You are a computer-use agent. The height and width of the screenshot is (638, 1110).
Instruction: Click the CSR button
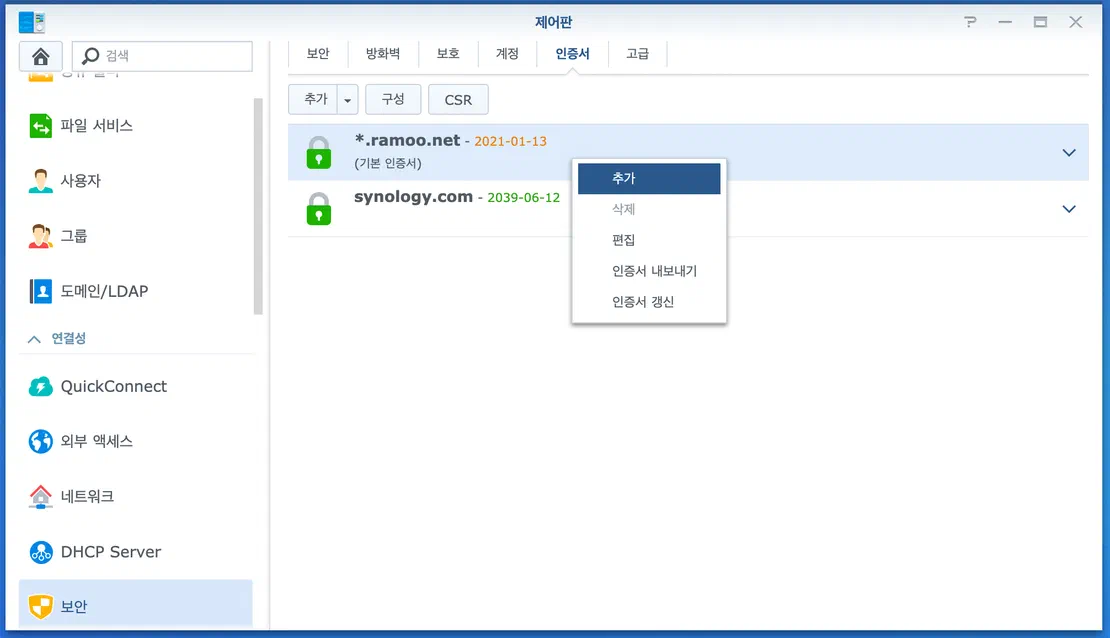coord(458,100)
